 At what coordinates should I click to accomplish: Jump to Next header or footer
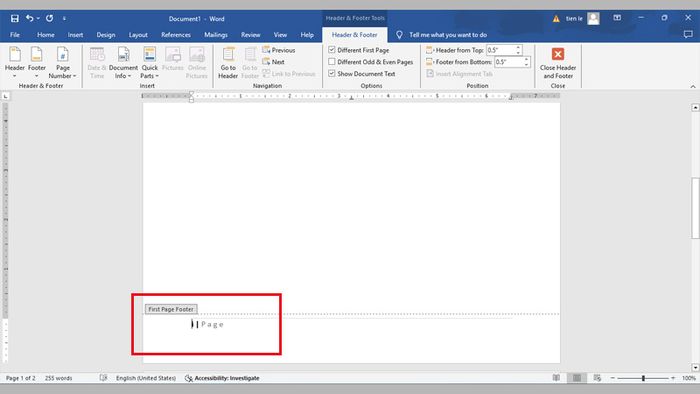pos(274,62)
